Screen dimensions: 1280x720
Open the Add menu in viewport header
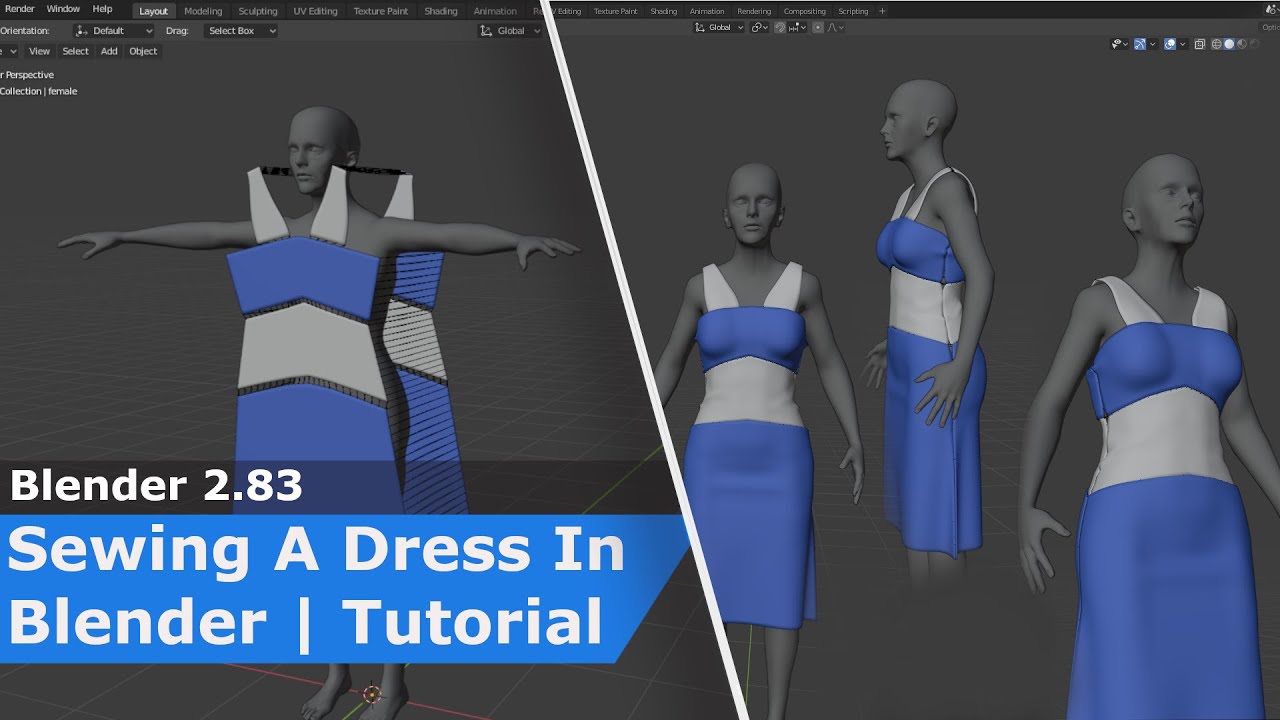tap(109, 51)
